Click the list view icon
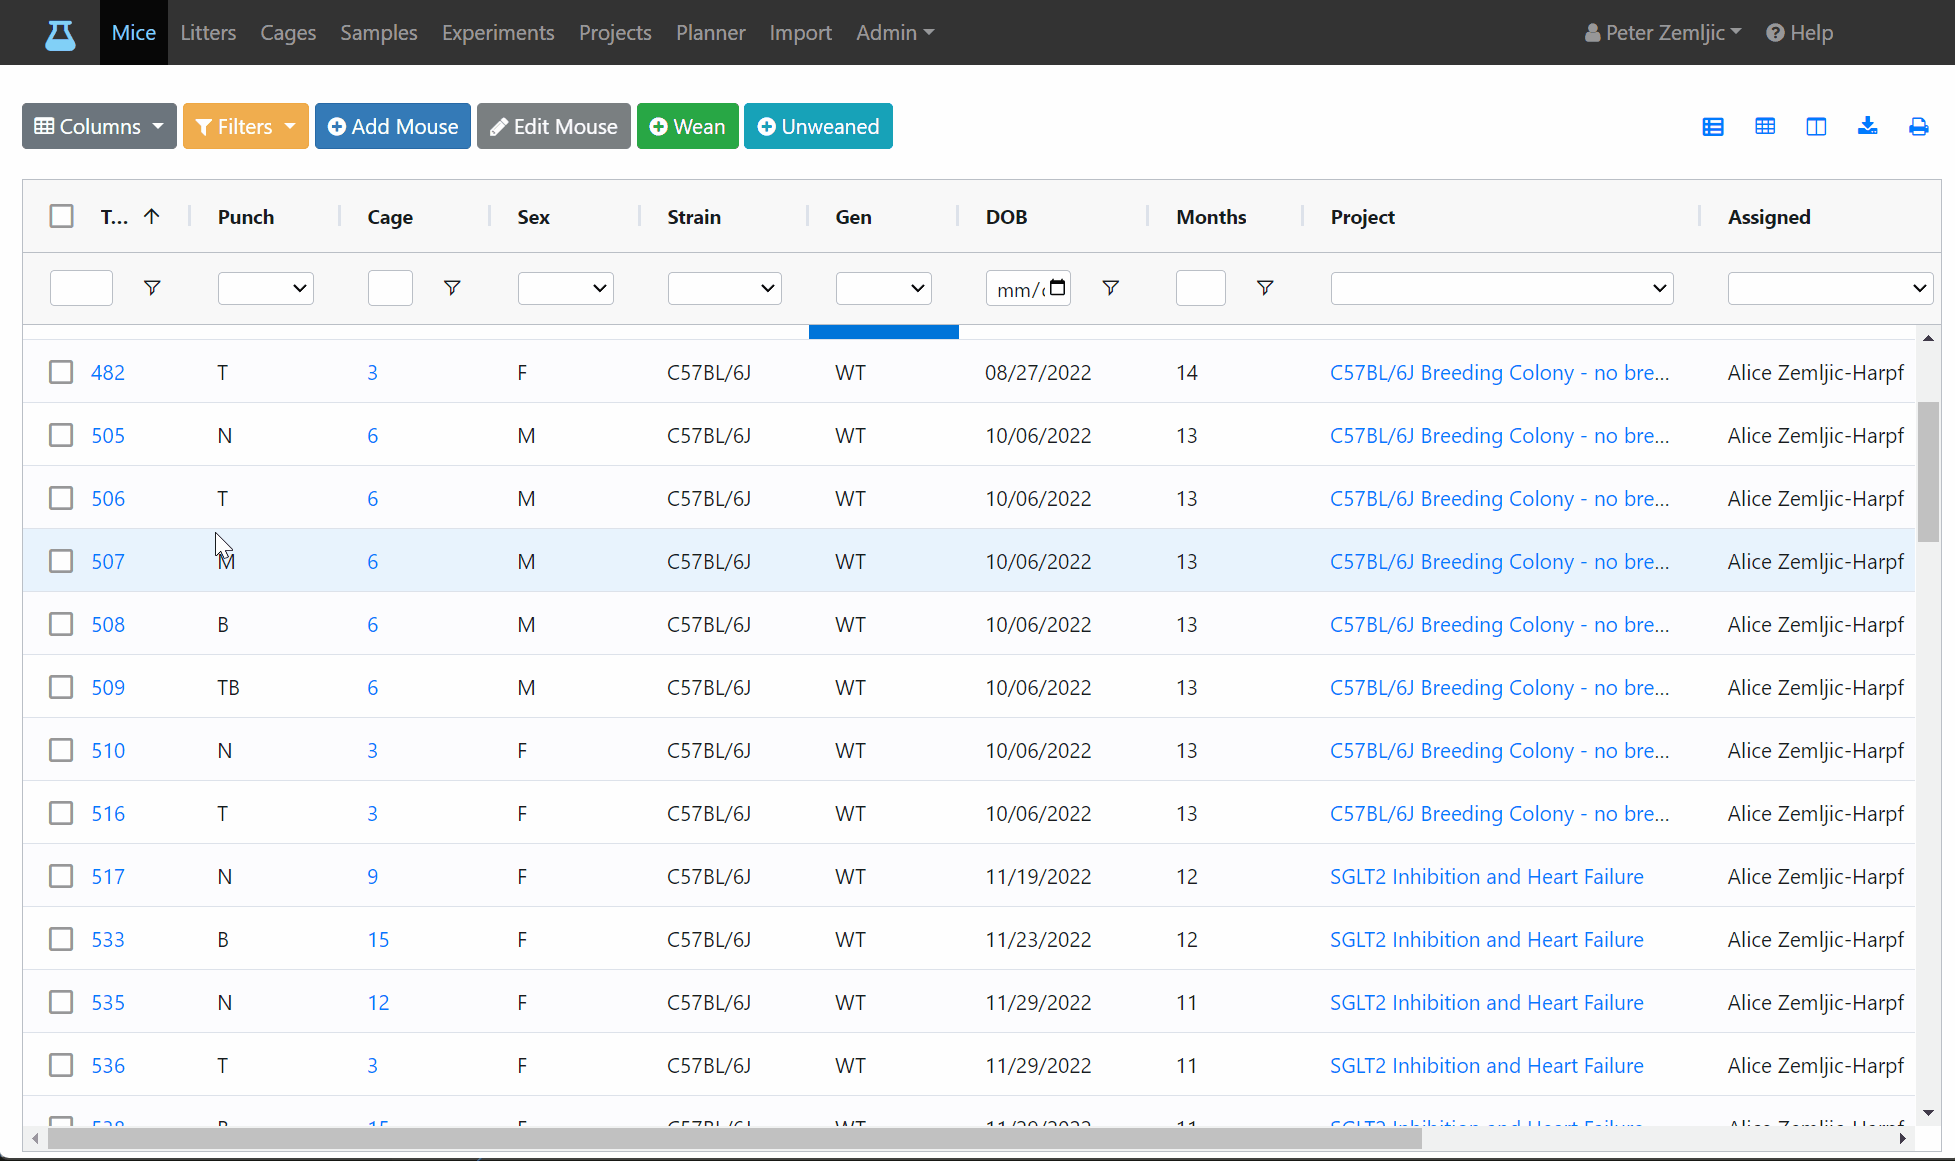 tap(1713, 127)
